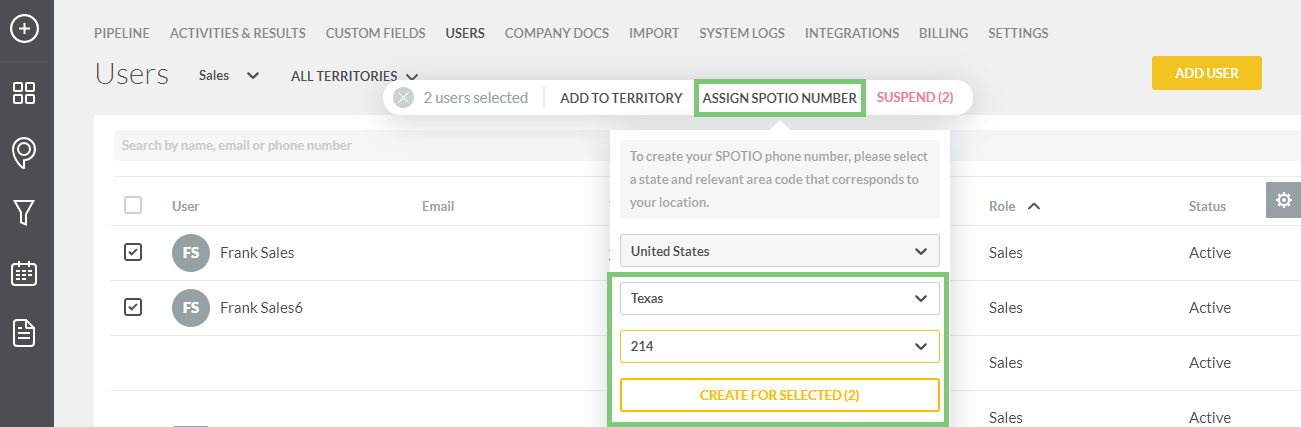
Task: Go to the INTEGRATIONS tab
Action: tap(852, 33)
